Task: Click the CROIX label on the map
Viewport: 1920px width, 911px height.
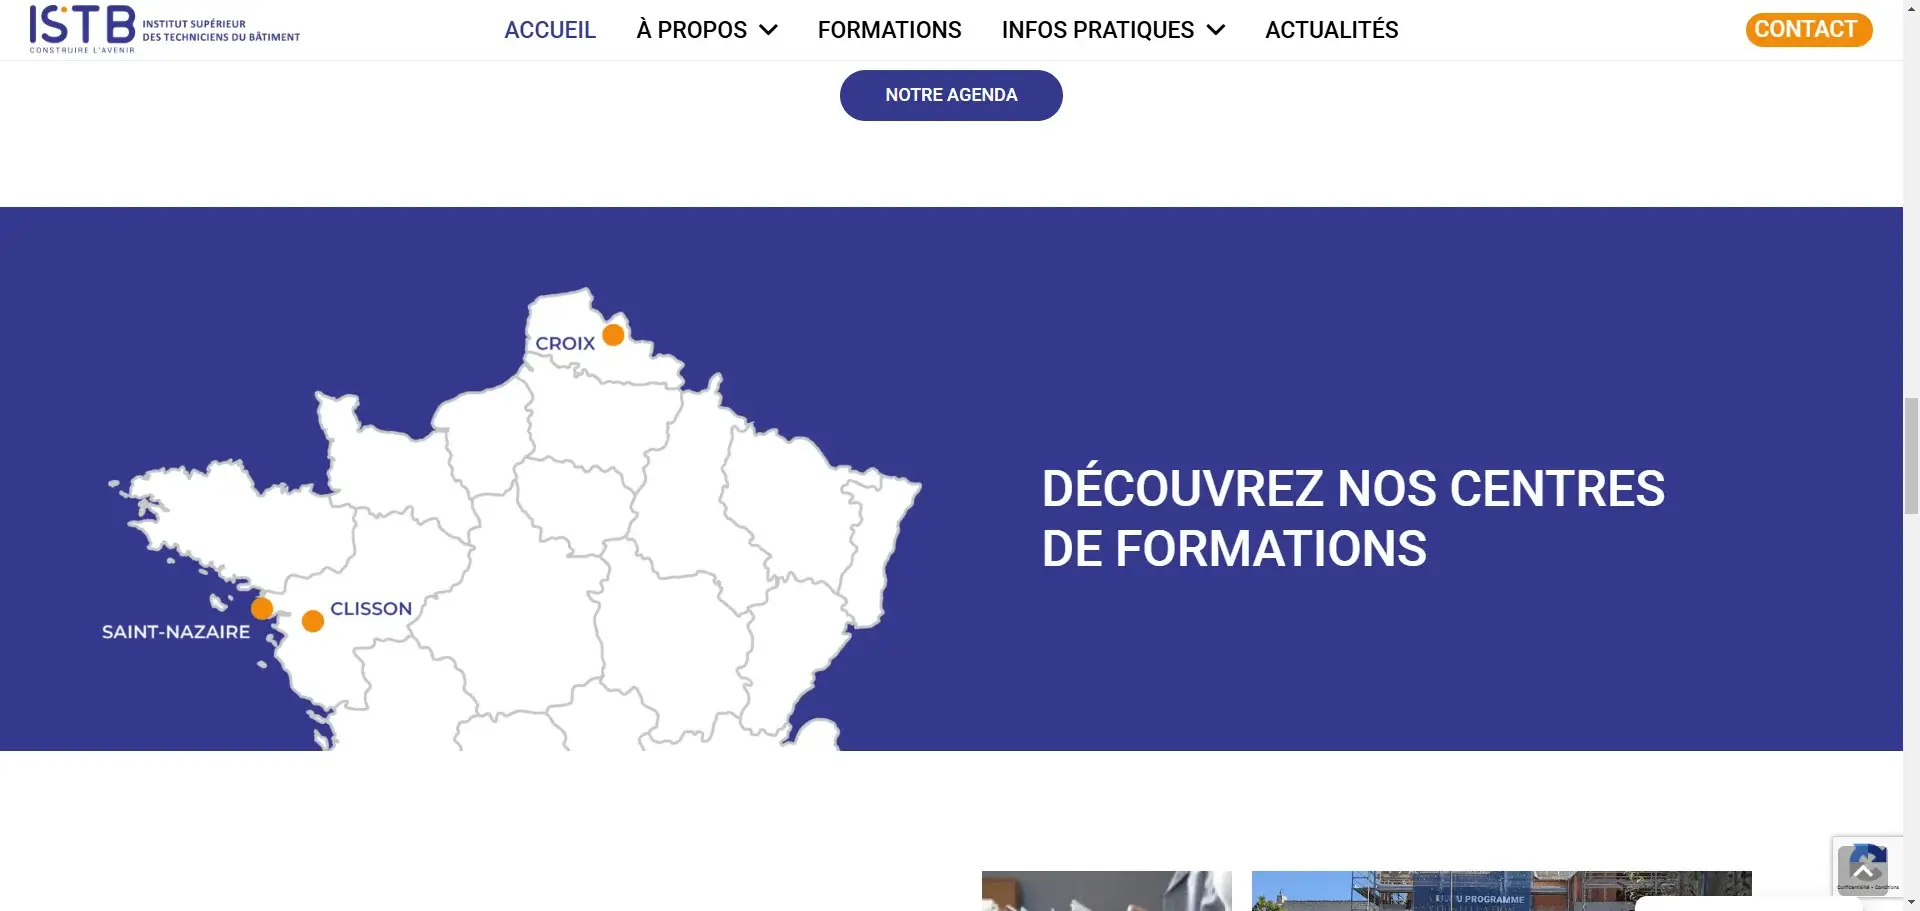Action: [565, 343]
